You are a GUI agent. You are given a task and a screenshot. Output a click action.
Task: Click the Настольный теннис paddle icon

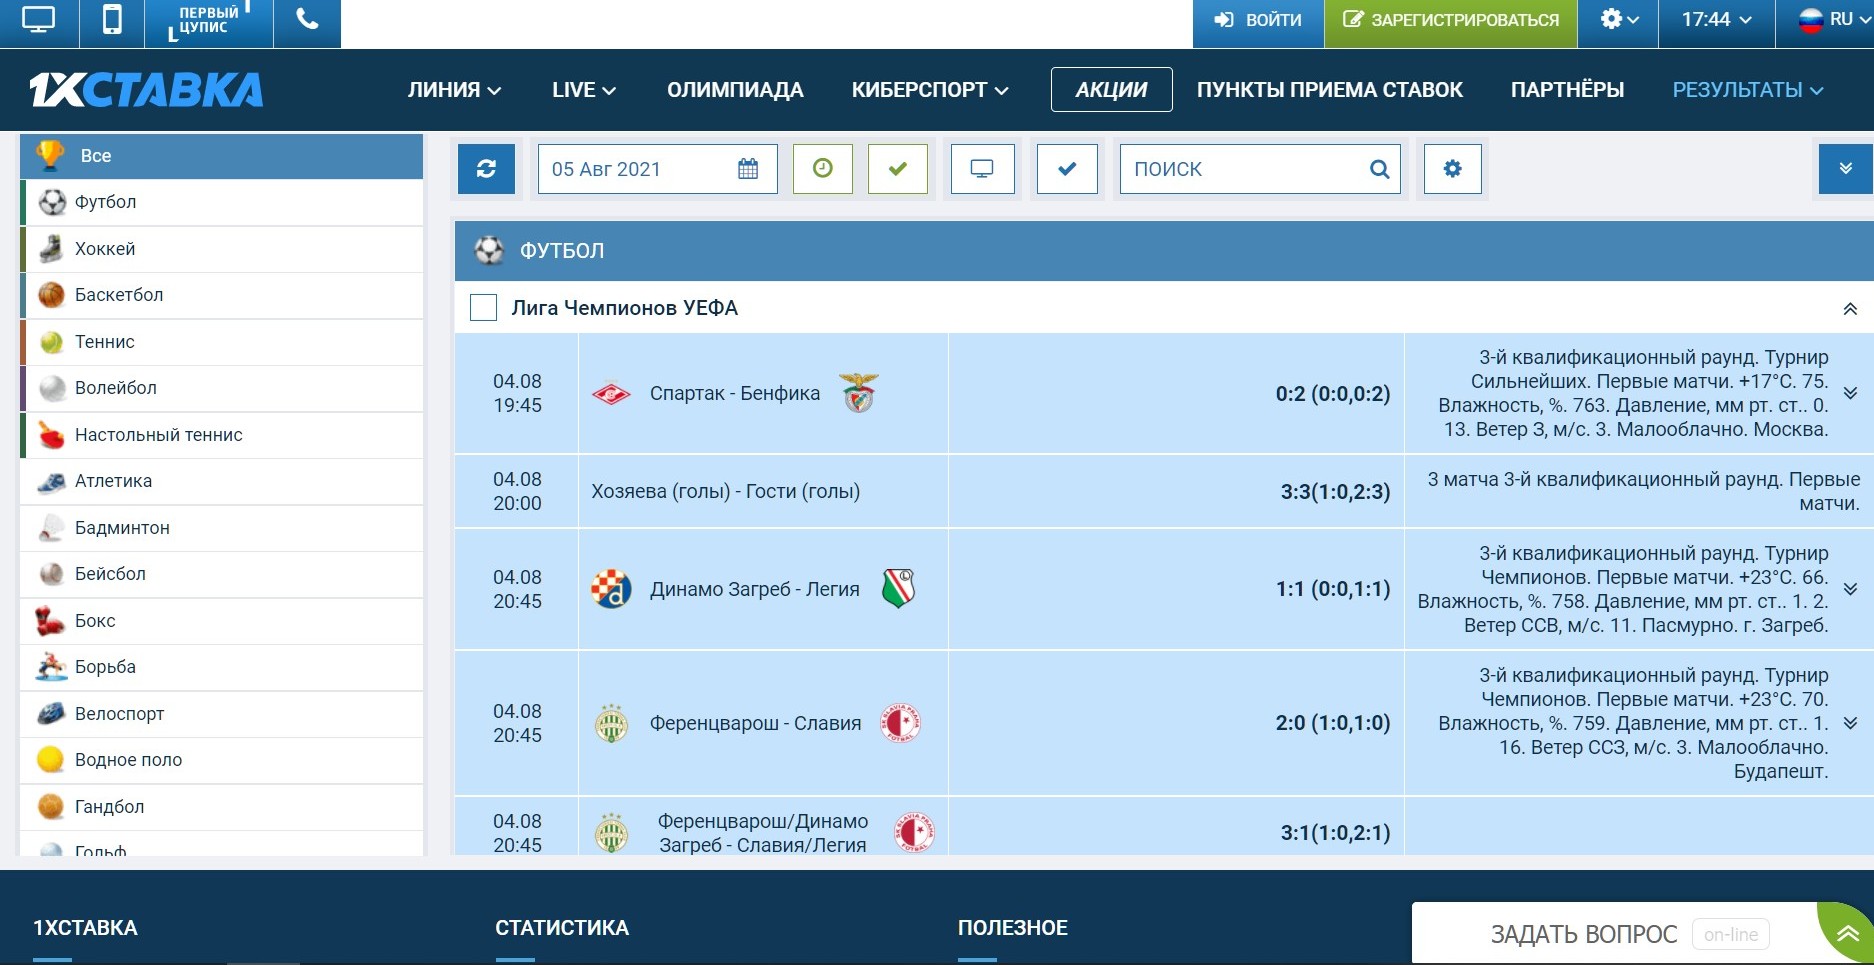[51, 435]
